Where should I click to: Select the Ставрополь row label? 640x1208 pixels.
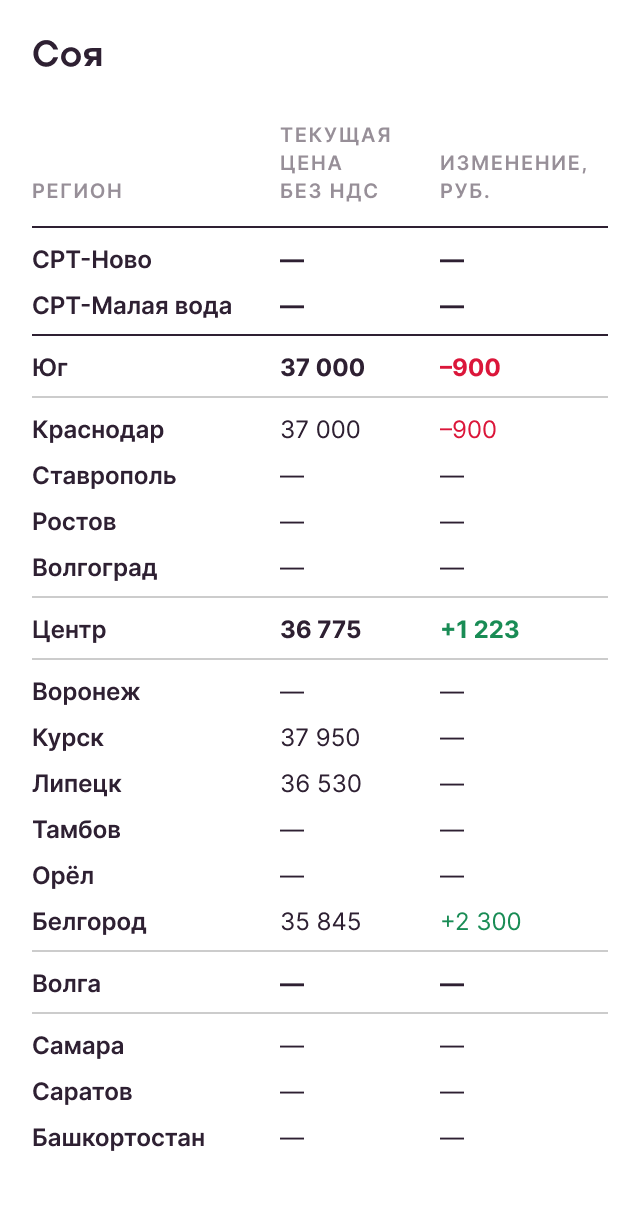pyautogui.click(x=104, y=476)
